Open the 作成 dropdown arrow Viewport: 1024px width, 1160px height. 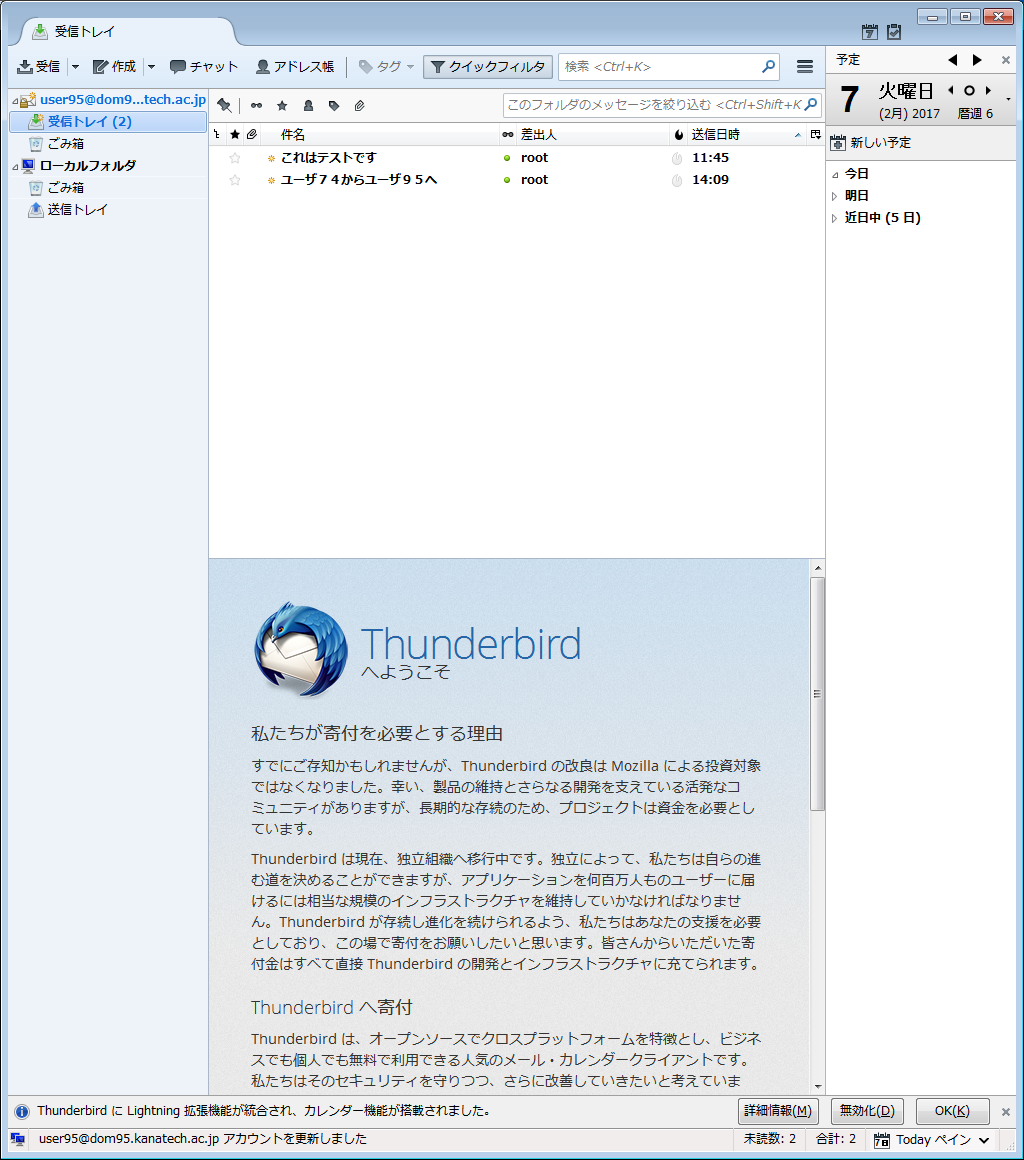tap(151, 67)
